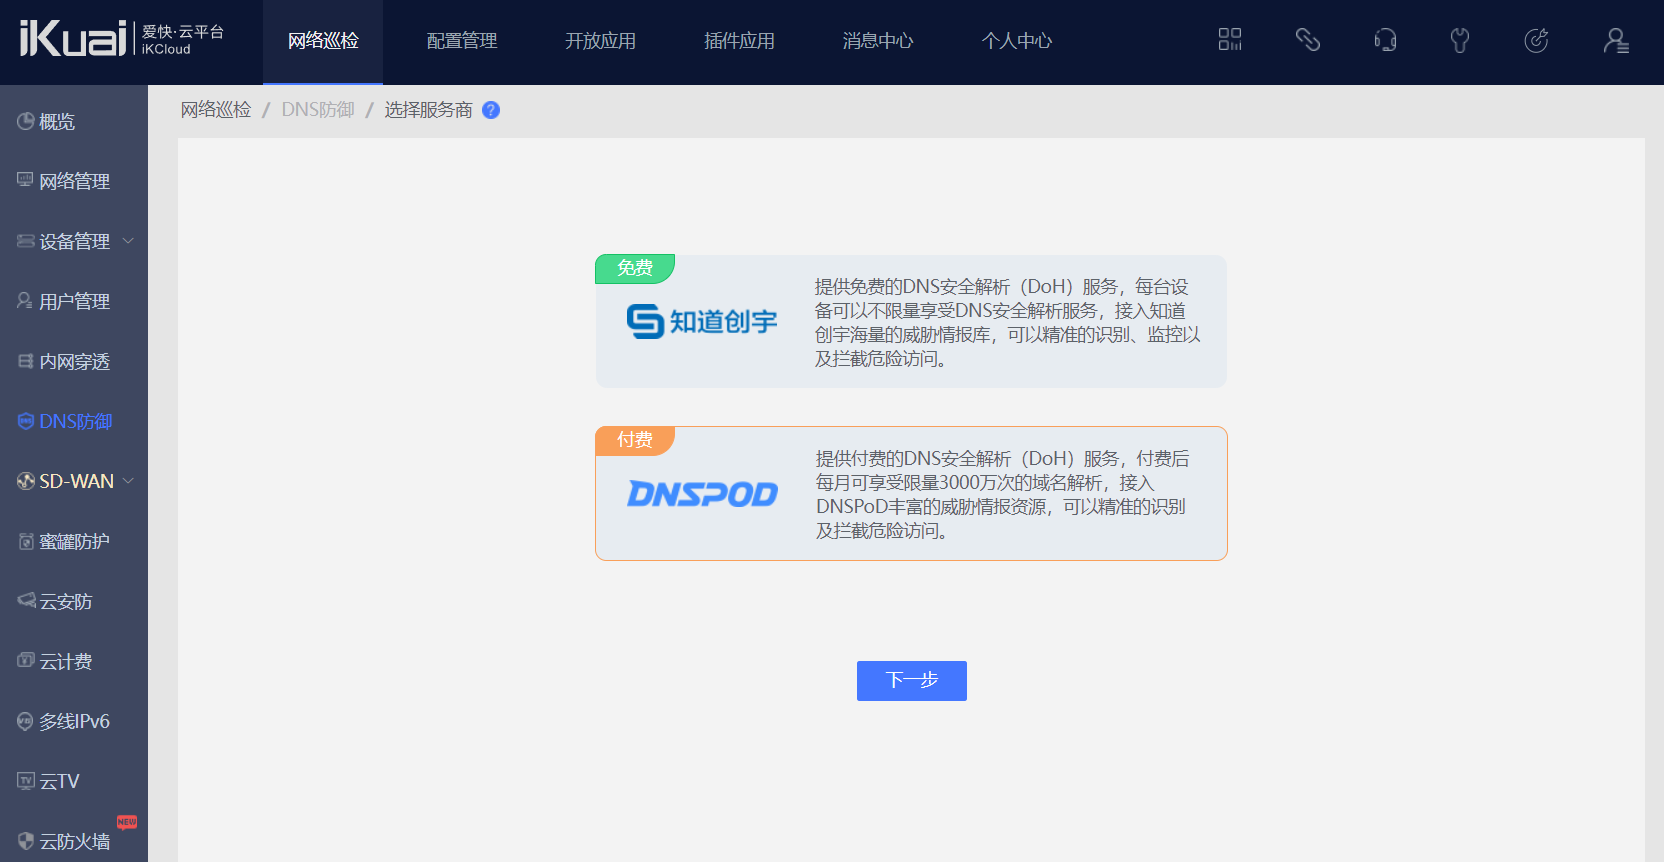Image resolution: width=1664 pixels, height=862 pixels.
Task: Click the iKuai iKCloud logo
Action: (x=121, y=40)
